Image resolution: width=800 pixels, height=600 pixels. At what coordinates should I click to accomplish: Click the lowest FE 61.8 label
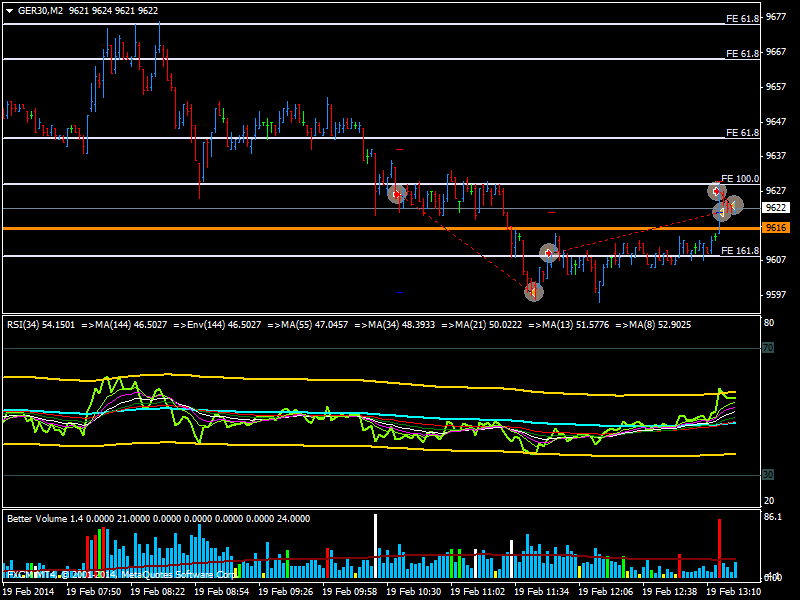tap(742, 133)
